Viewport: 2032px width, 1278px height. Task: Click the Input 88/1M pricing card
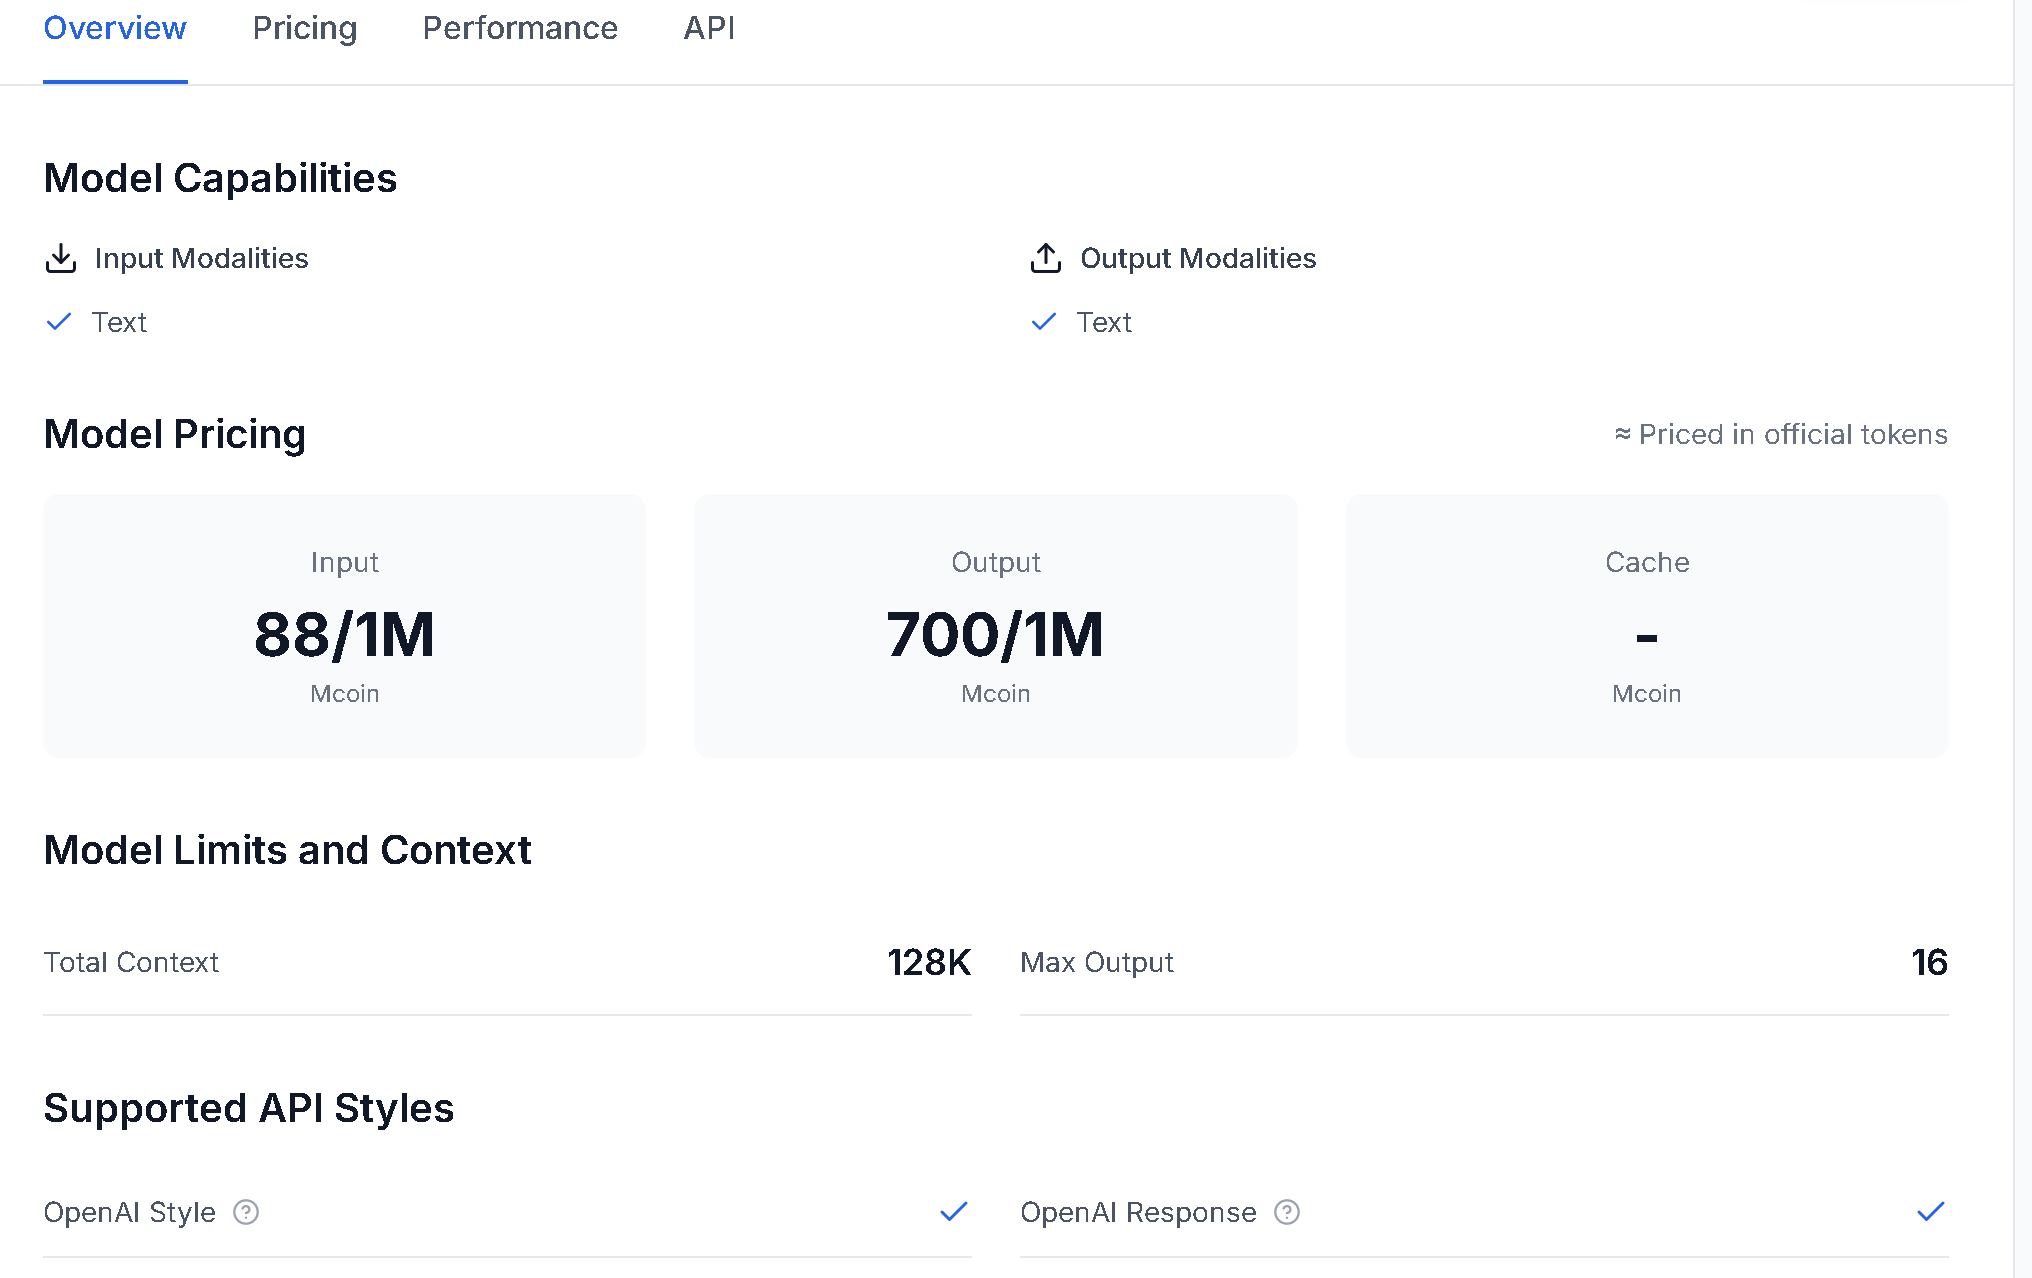pos(345,626)
